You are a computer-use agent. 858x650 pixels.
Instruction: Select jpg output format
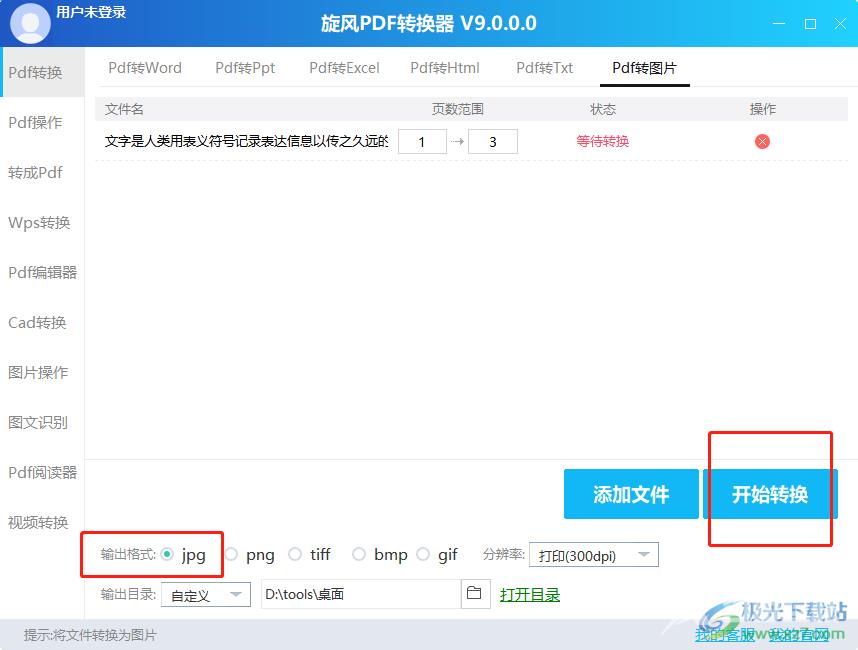(x=168, y=554)
